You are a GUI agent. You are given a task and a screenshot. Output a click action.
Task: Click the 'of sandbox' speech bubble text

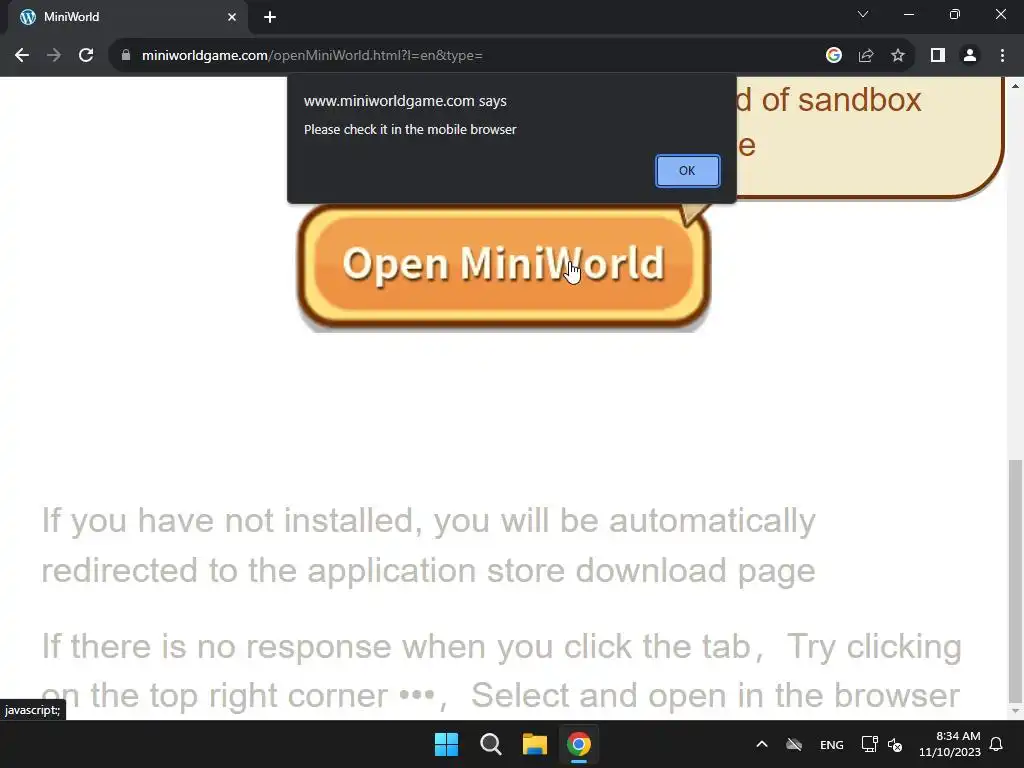click(x=841, y=100)
